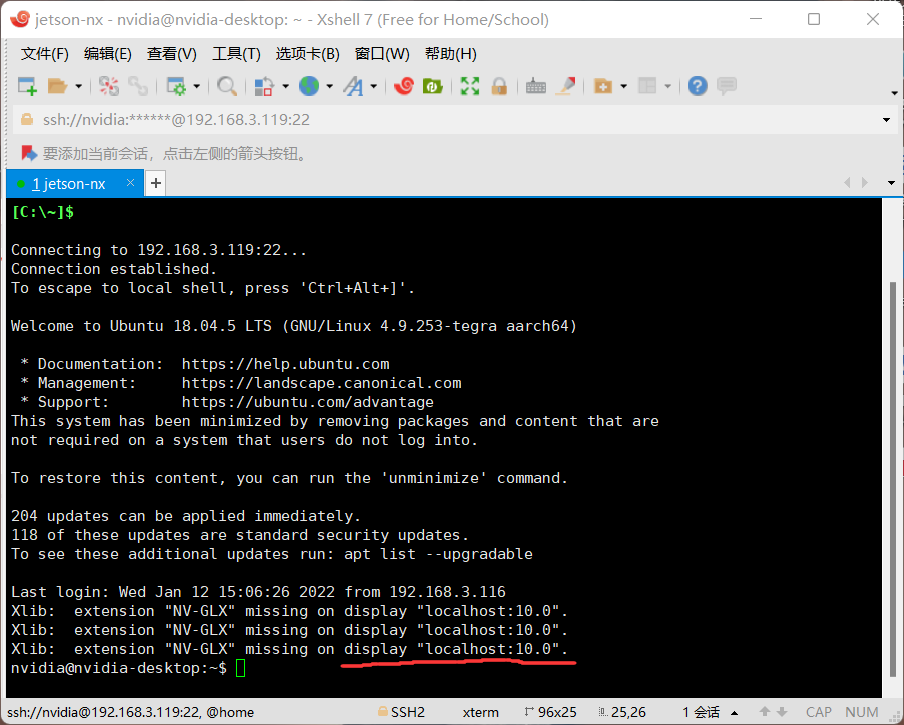Click the nvidia@nvidia-desktop terminal prompt cursor

[240, 669]
